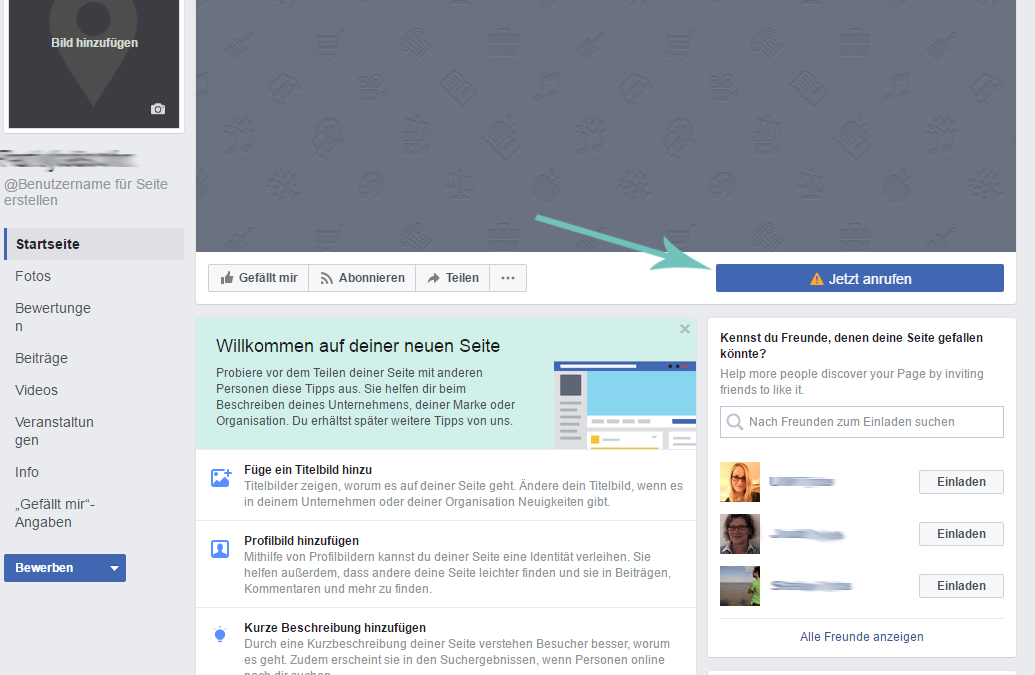Click the search magnifier icon in friend search
Viewport: 1035px width, 675px height.
735,422
